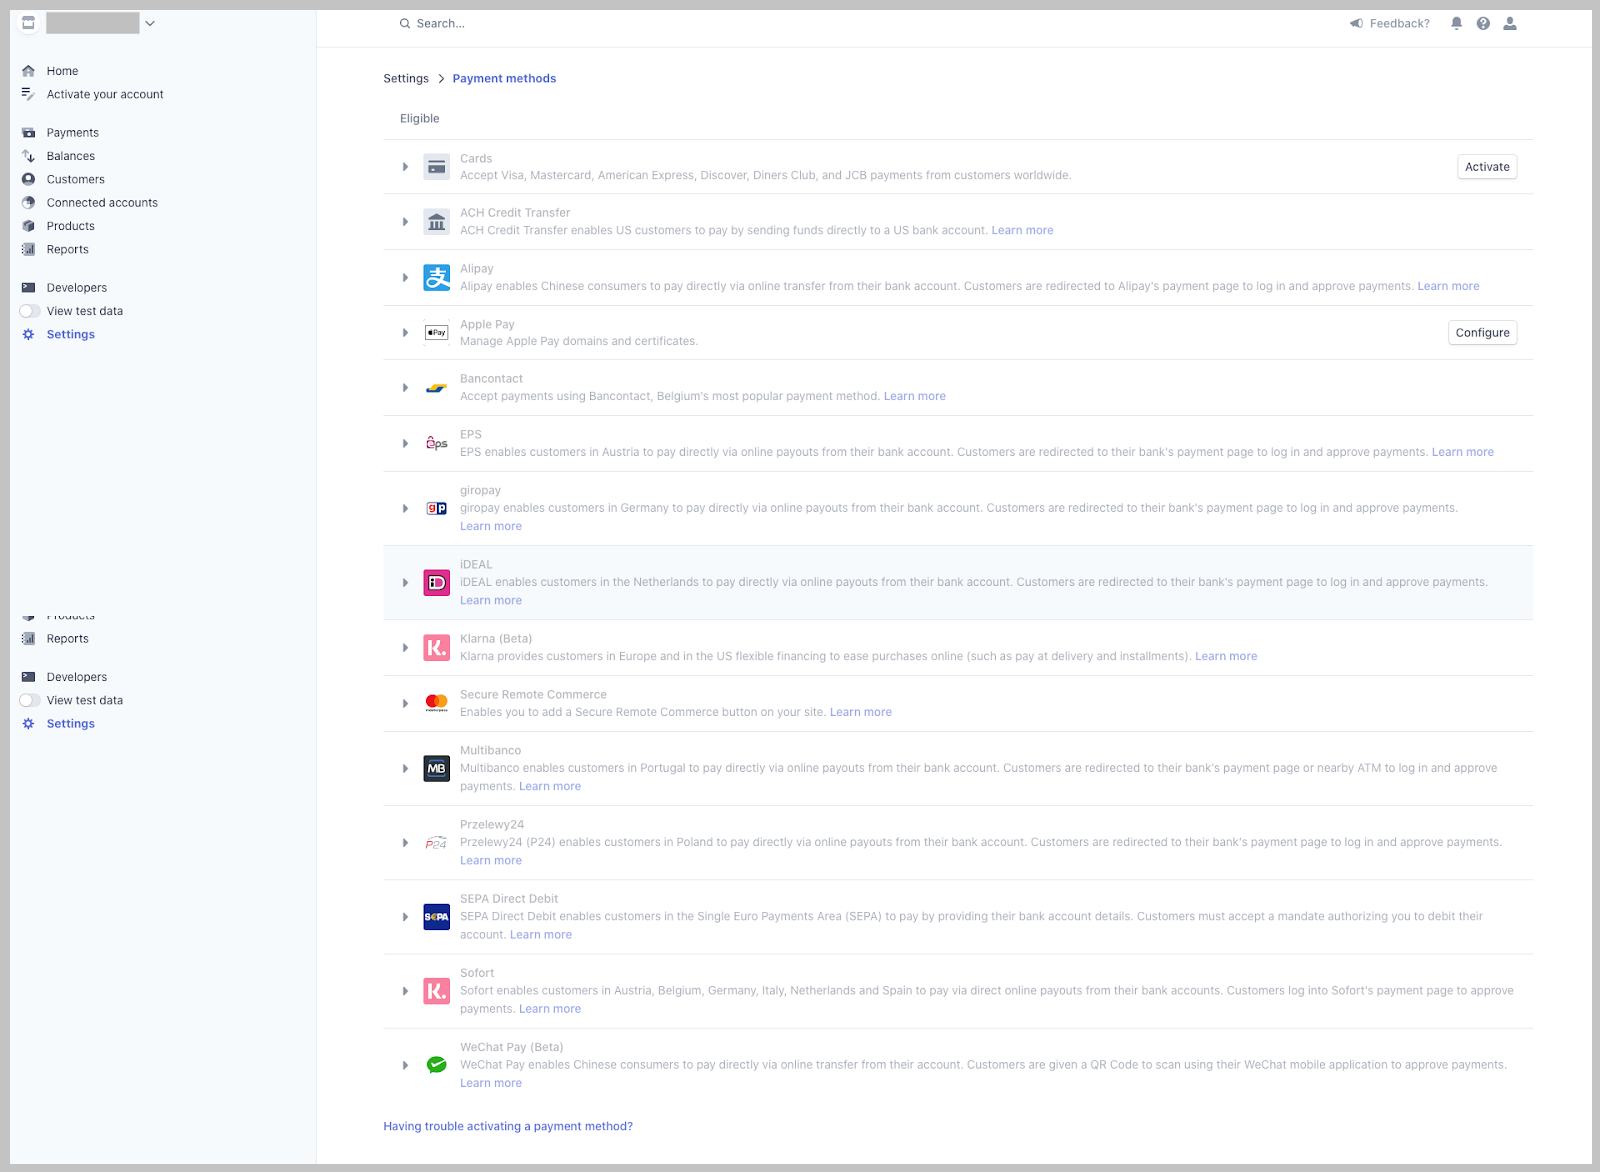Click Learn more for Secure Remote Commerce
The image size is (1600, 1172).
861,712
